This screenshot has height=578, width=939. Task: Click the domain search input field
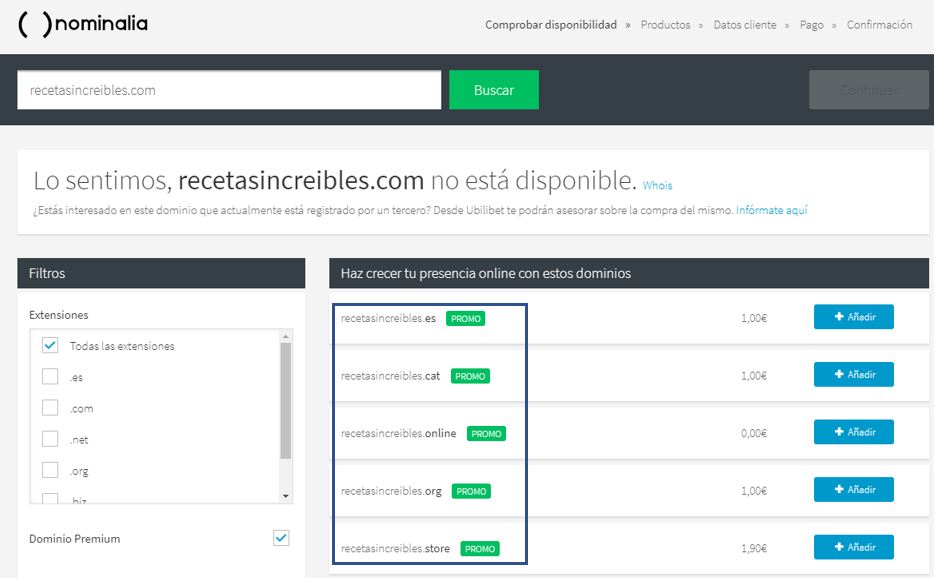click(x=229, y=90)
